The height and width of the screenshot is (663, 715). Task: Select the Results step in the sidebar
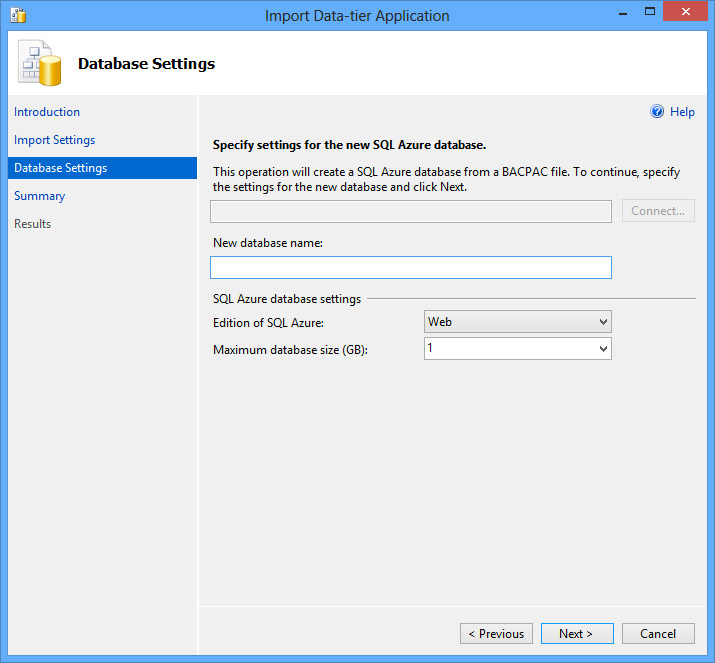click(x=32, y=223)
